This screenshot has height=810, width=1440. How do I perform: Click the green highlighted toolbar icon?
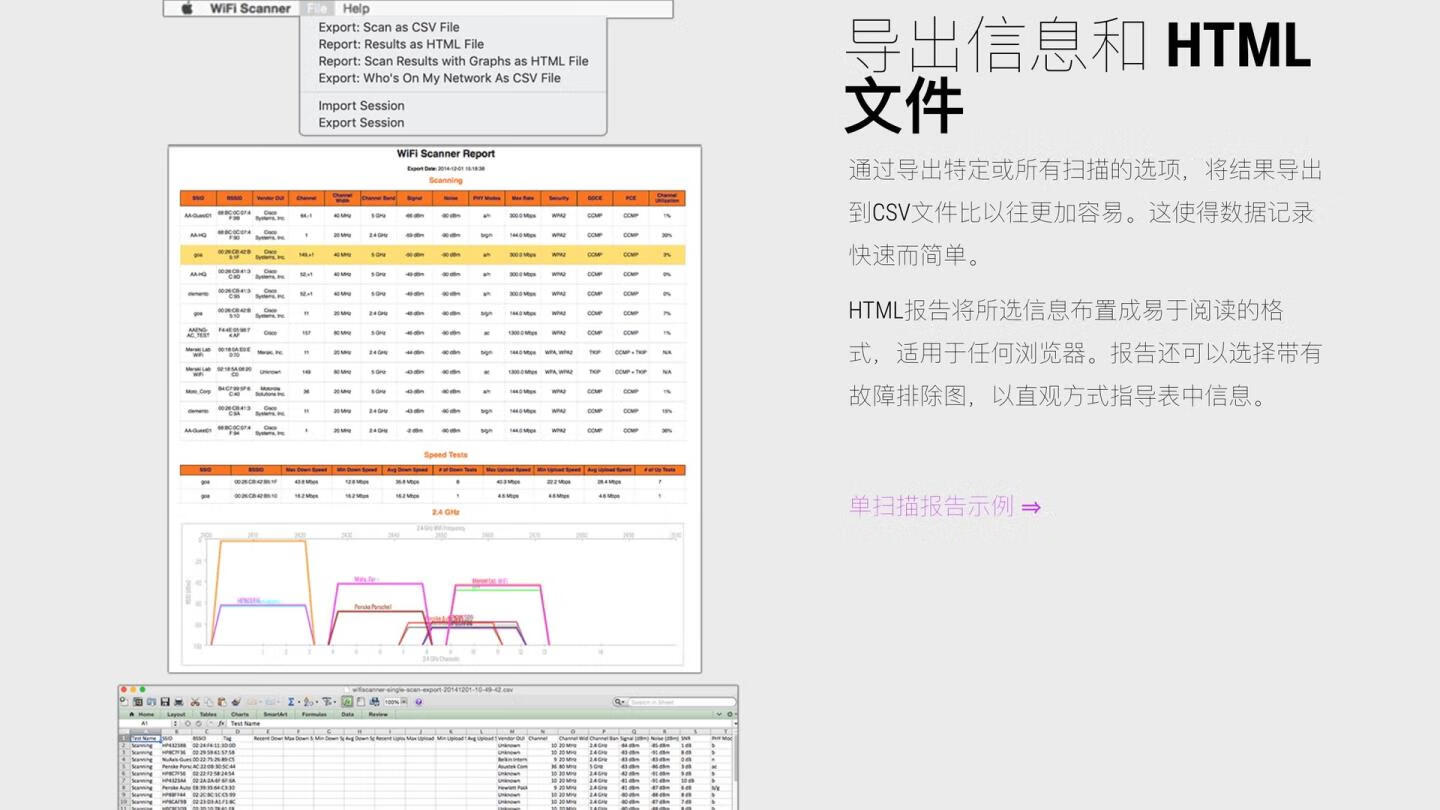(347, 702)
